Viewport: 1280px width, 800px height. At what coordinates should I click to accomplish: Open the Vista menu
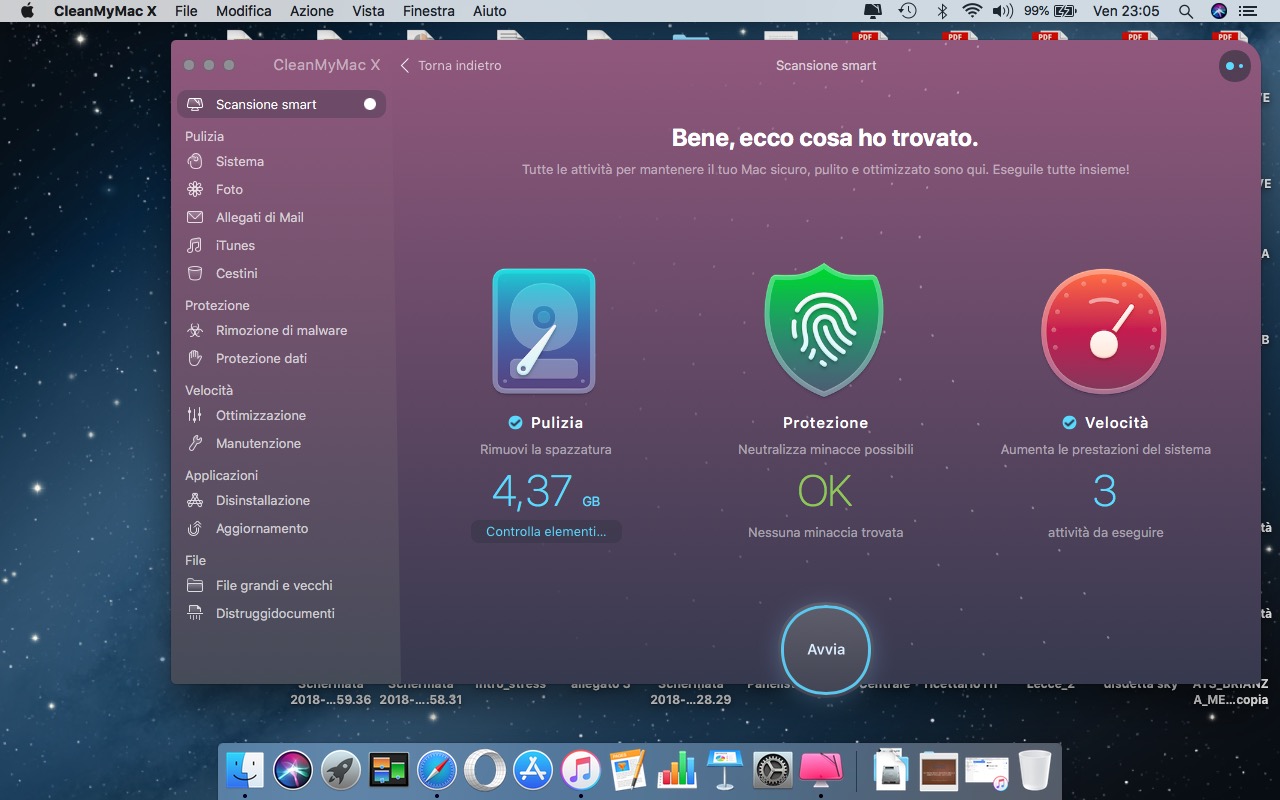pos(368,11)
